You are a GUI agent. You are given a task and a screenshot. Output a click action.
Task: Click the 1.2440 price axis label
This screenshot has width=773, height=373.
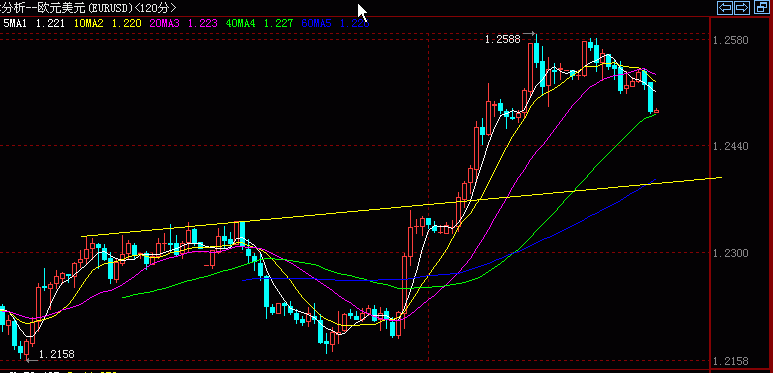[731, 146]
